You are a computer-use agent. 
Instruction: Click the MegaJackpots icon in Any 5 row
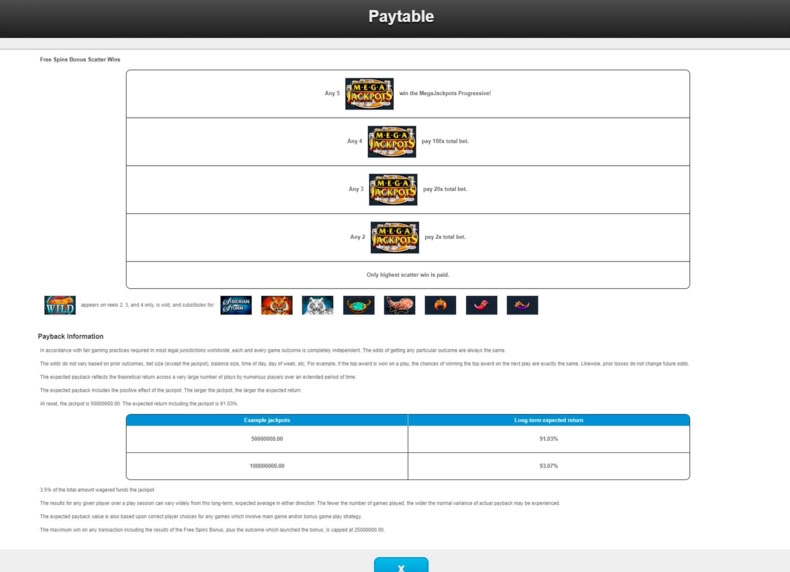[369, 93]
